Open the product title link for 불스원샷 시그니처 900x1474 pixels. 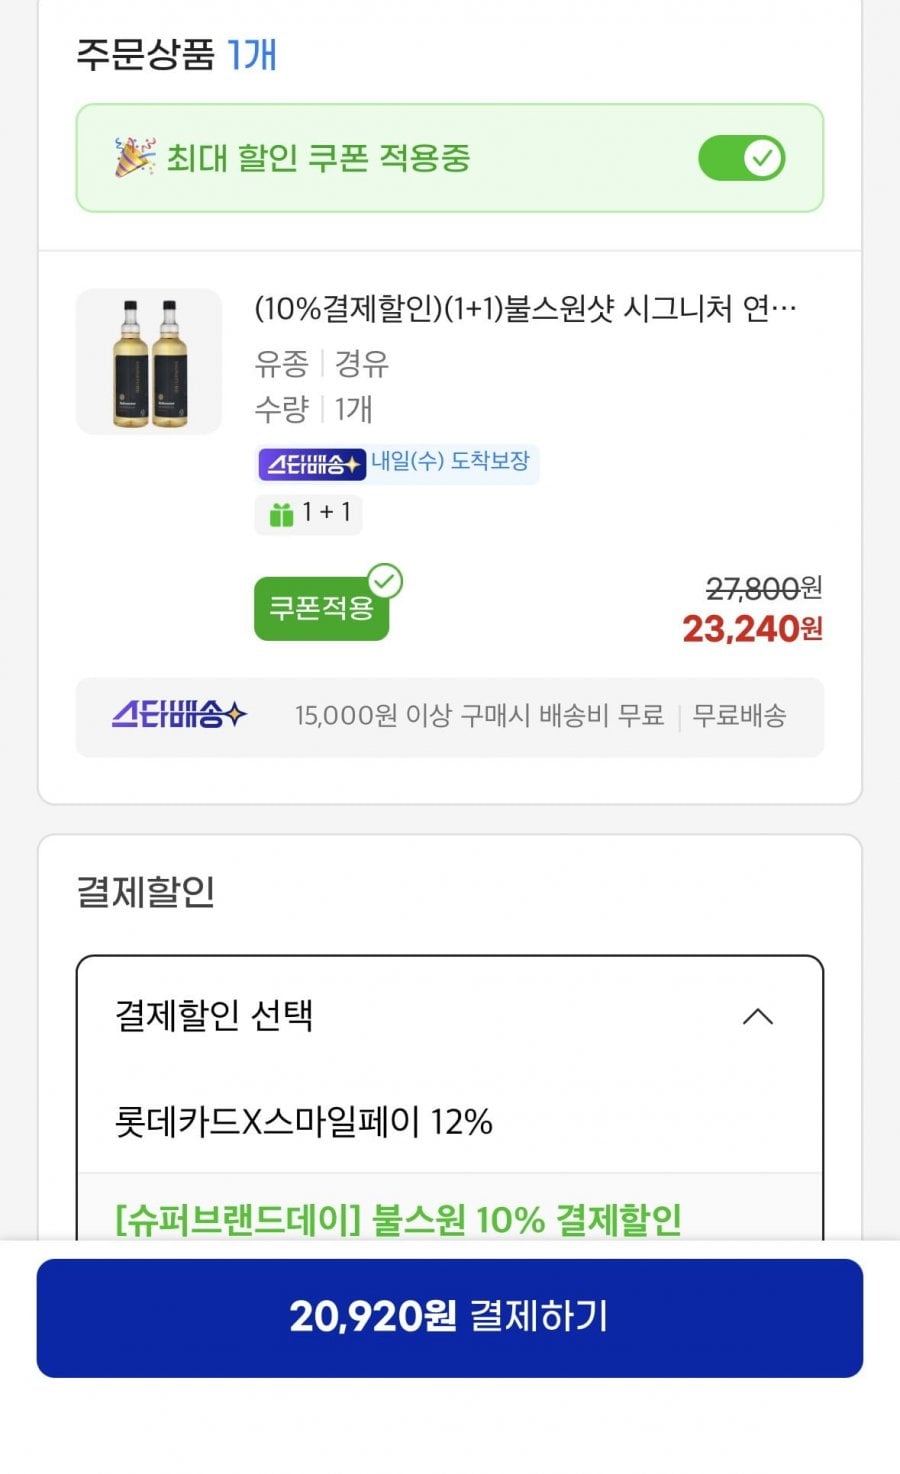(x=525, y=308)
